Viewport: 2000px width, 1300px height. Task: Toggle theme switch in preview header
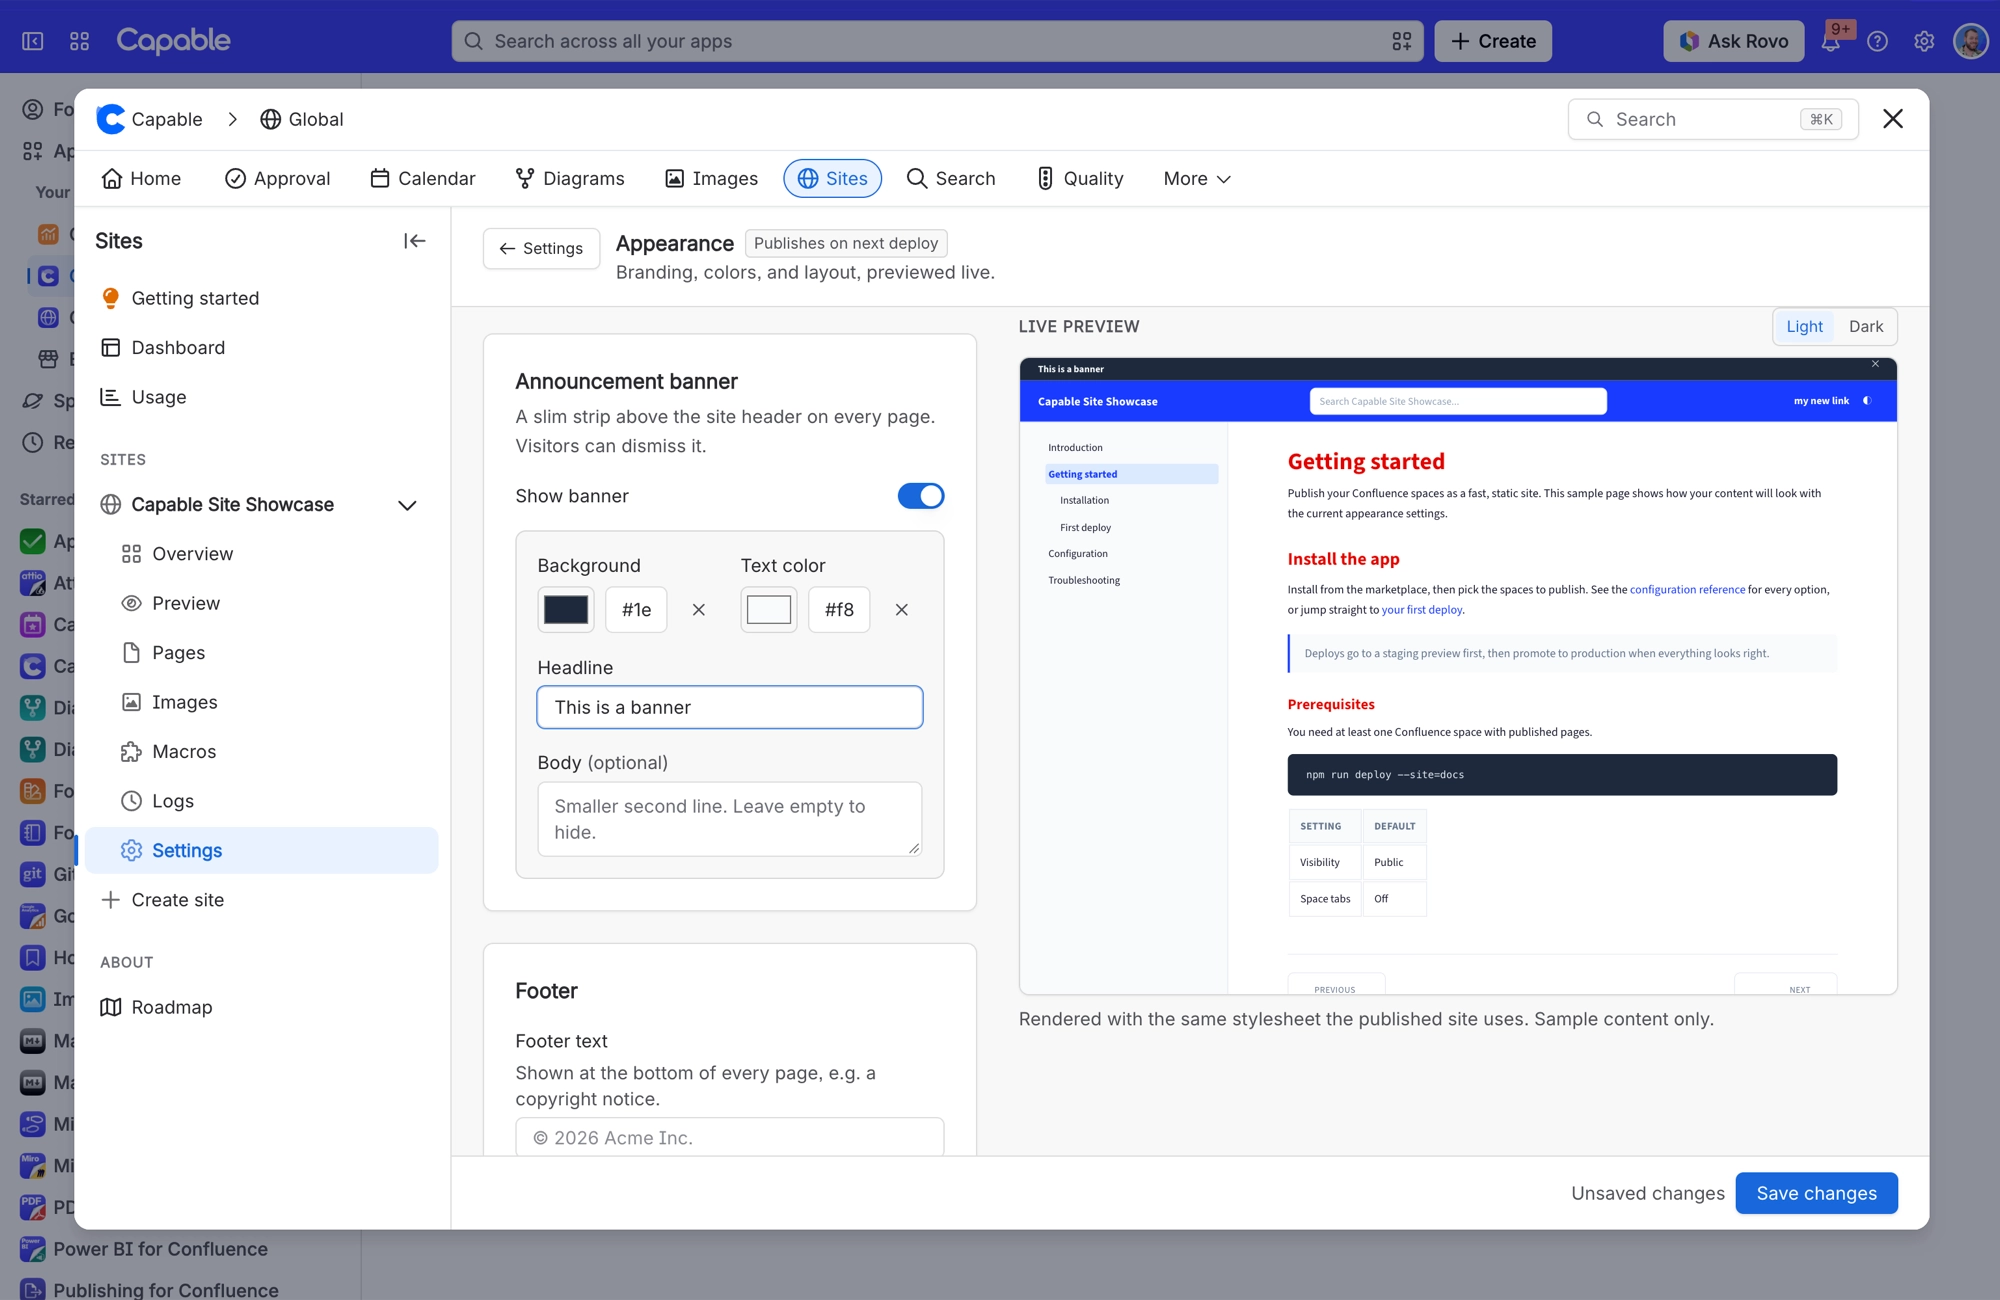pyautogui.click(x=1867, y=401)
